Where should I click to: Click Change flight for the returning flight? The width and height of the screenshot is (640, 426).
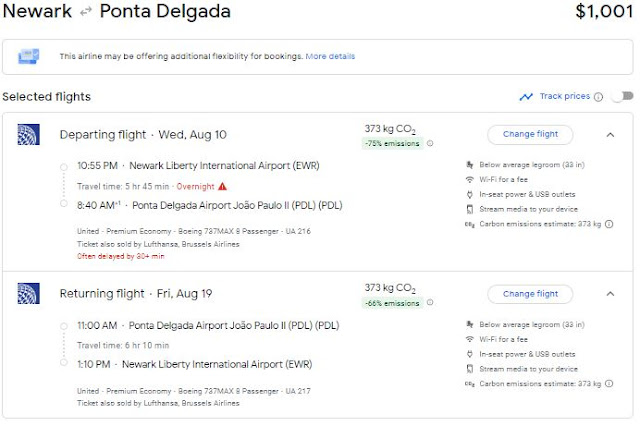(x=530, y=294)
